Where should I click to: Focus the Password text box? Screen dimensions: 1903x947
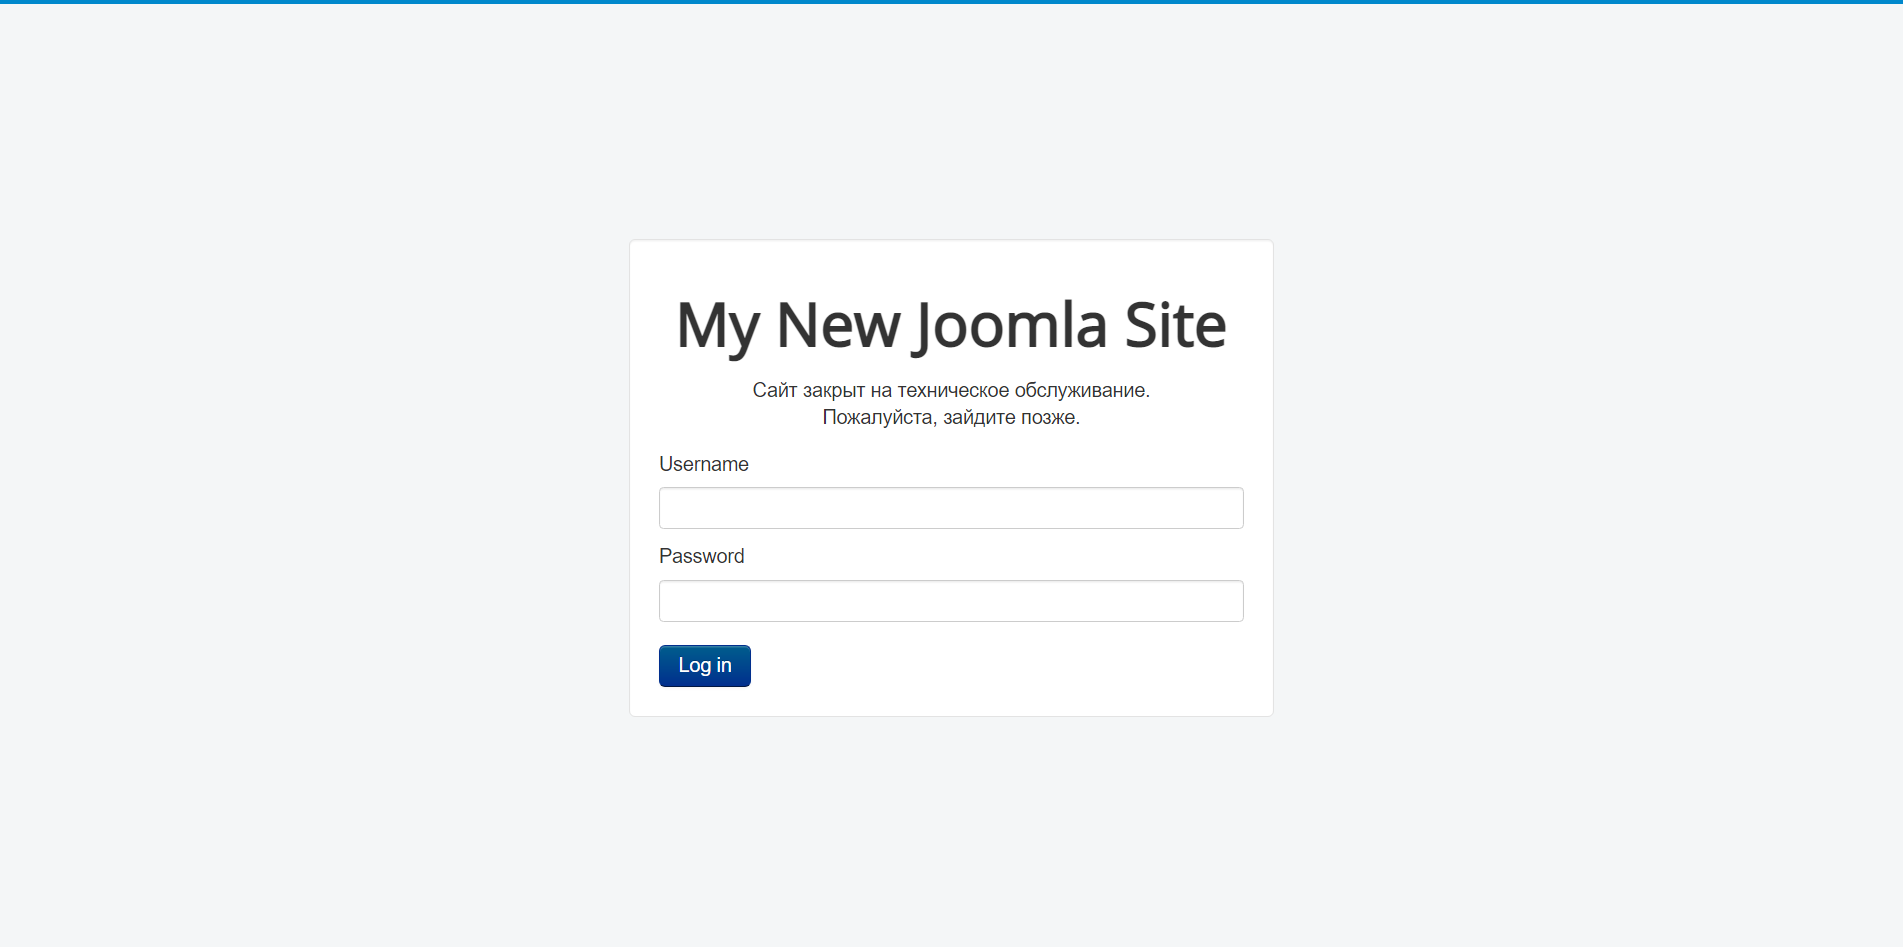pyautogui.click(x=951, y=601)
